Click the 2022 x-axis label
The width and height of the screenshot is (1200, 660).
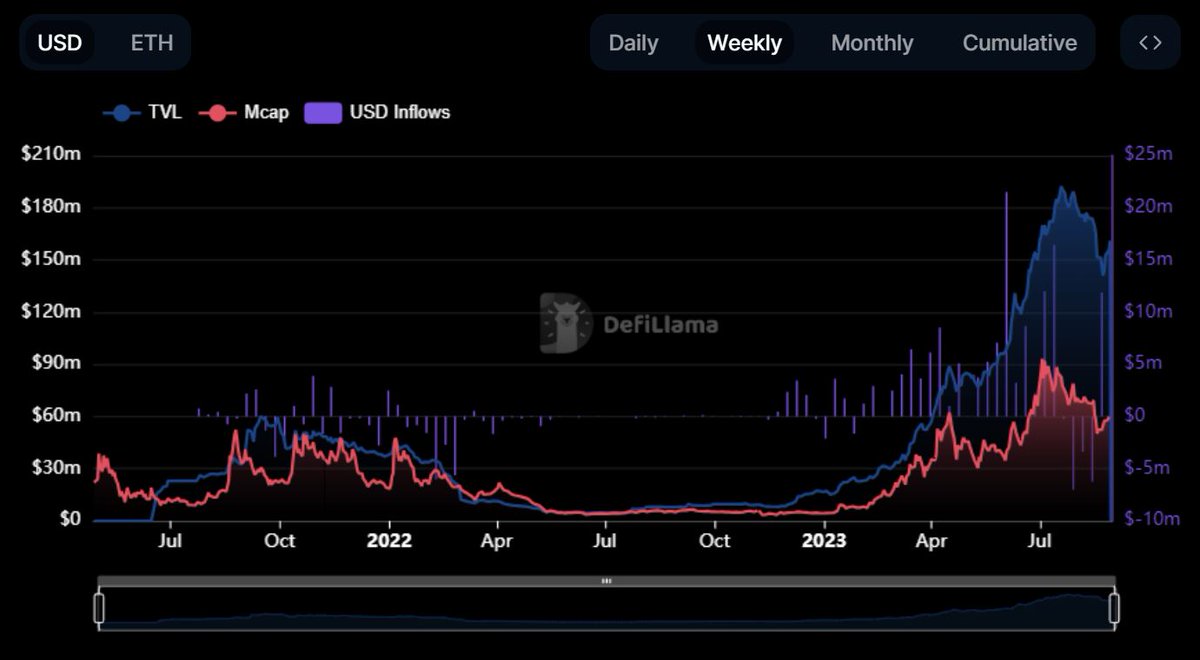click(389, 541)
